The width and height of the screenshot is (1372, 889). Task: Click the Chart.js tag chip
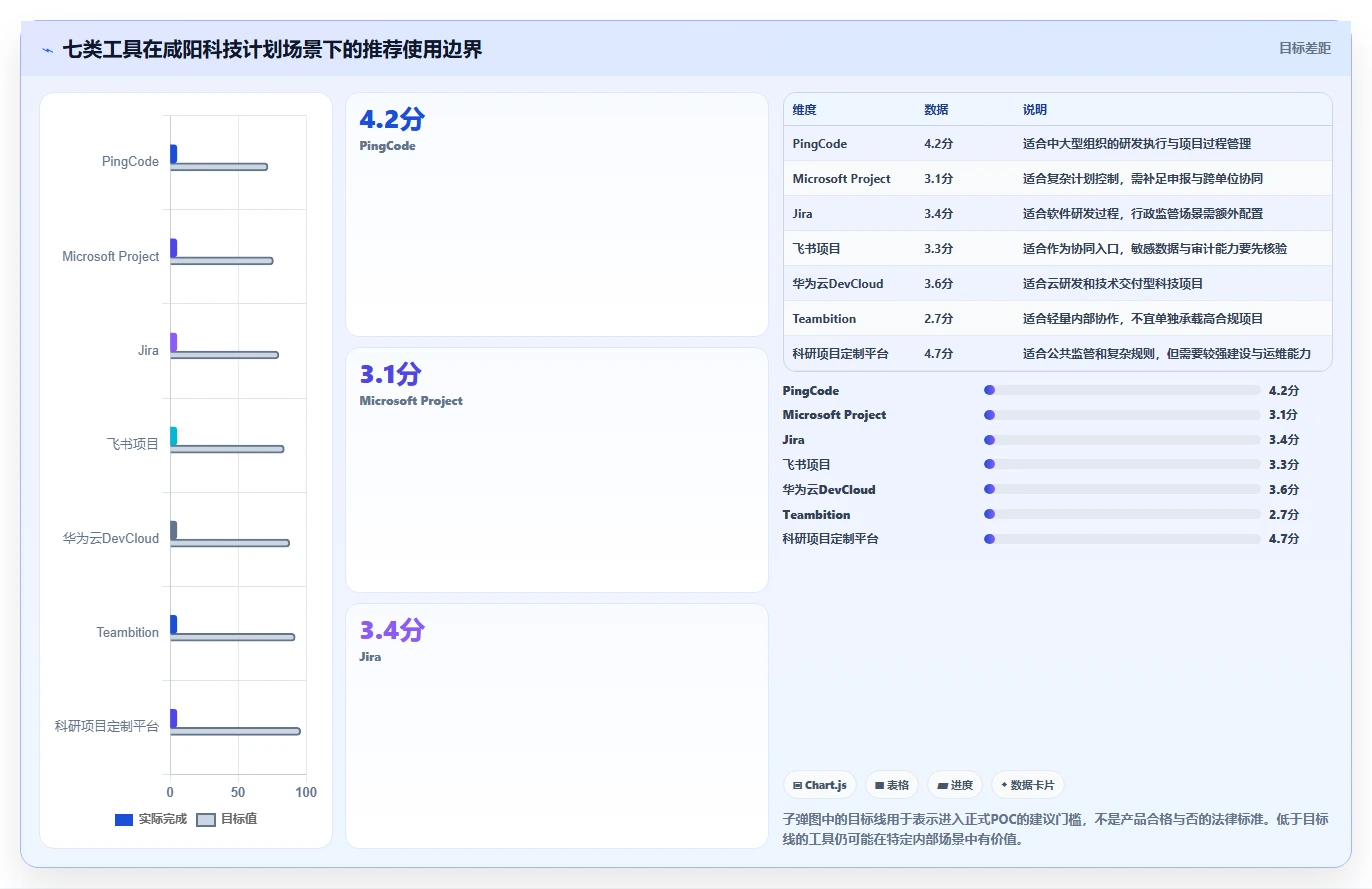pos(819,785)
